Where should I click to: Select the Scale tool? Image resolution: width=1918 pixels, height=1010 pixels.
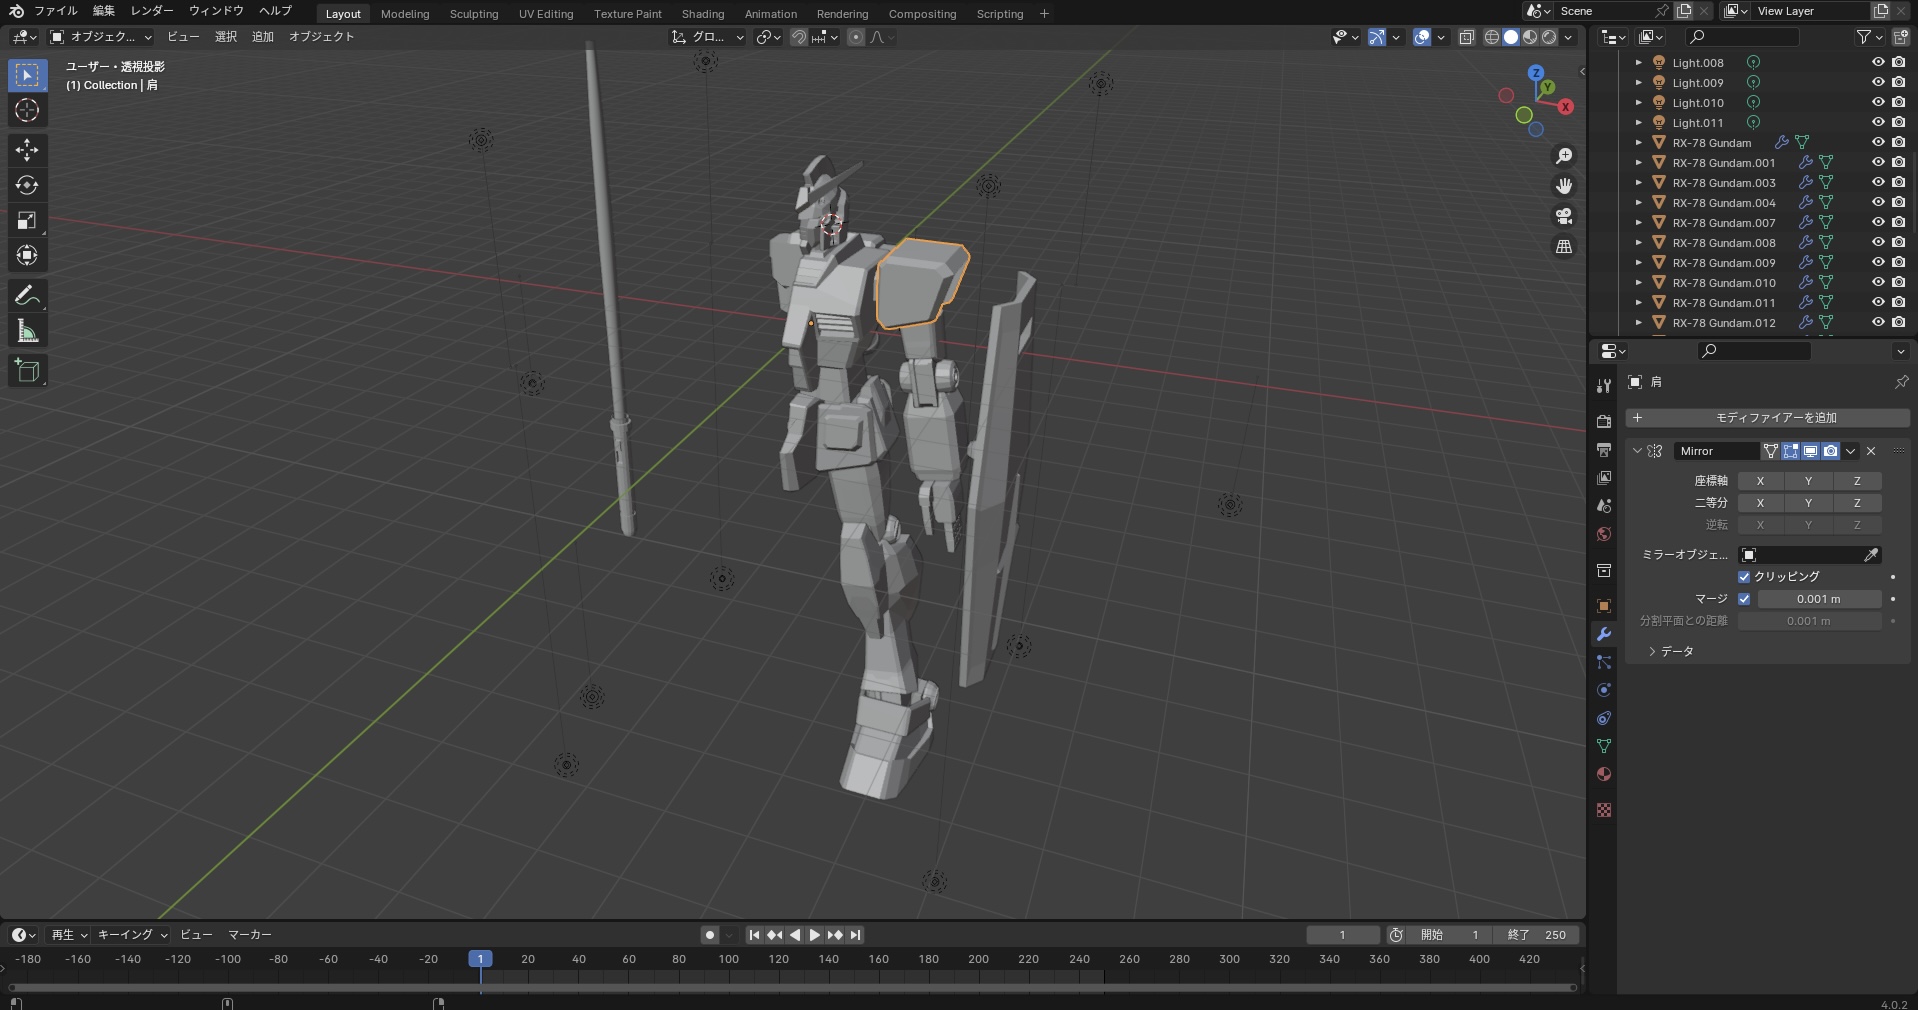27,221
